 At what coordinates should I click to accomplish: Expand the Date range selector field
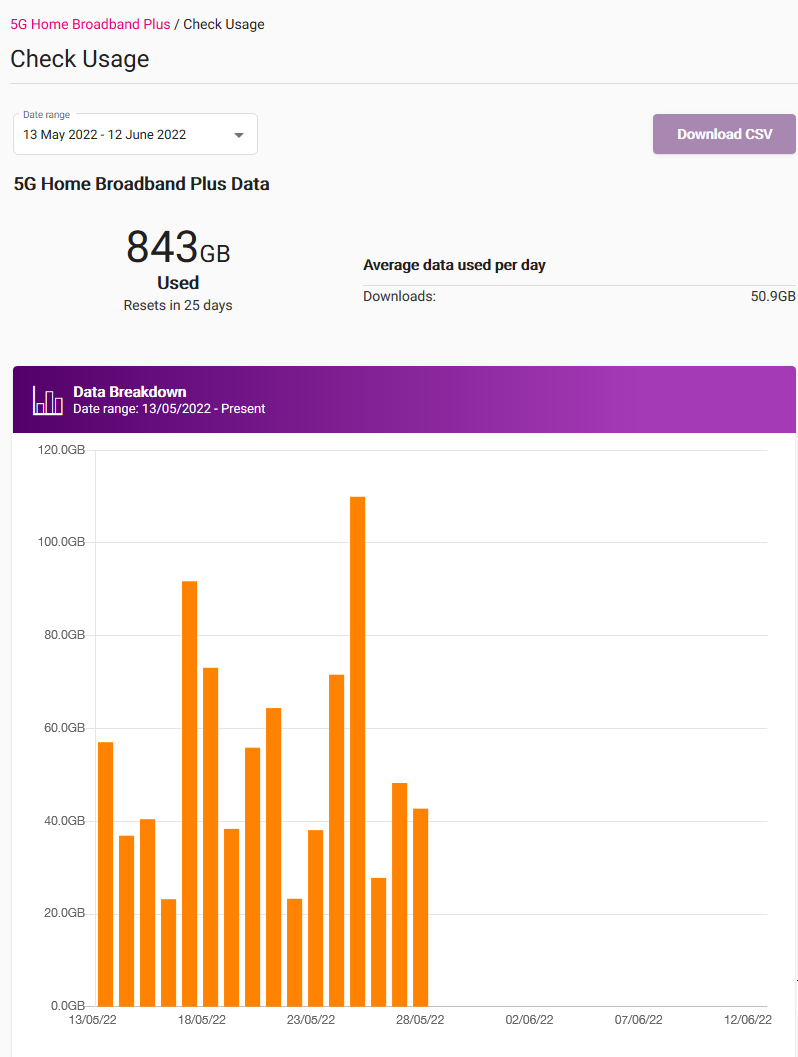(x=135, y=133)
